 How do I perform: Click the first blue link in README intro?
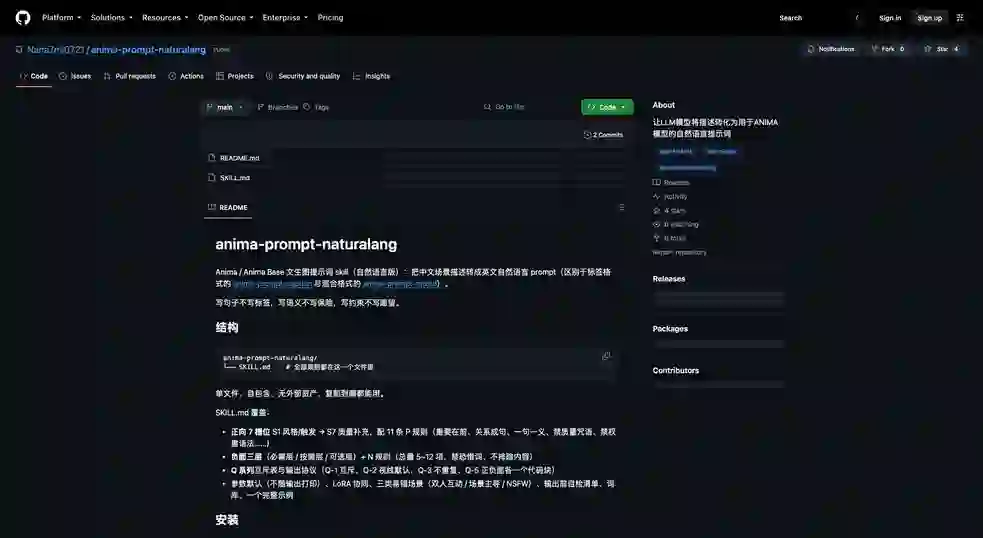[272, 284]
